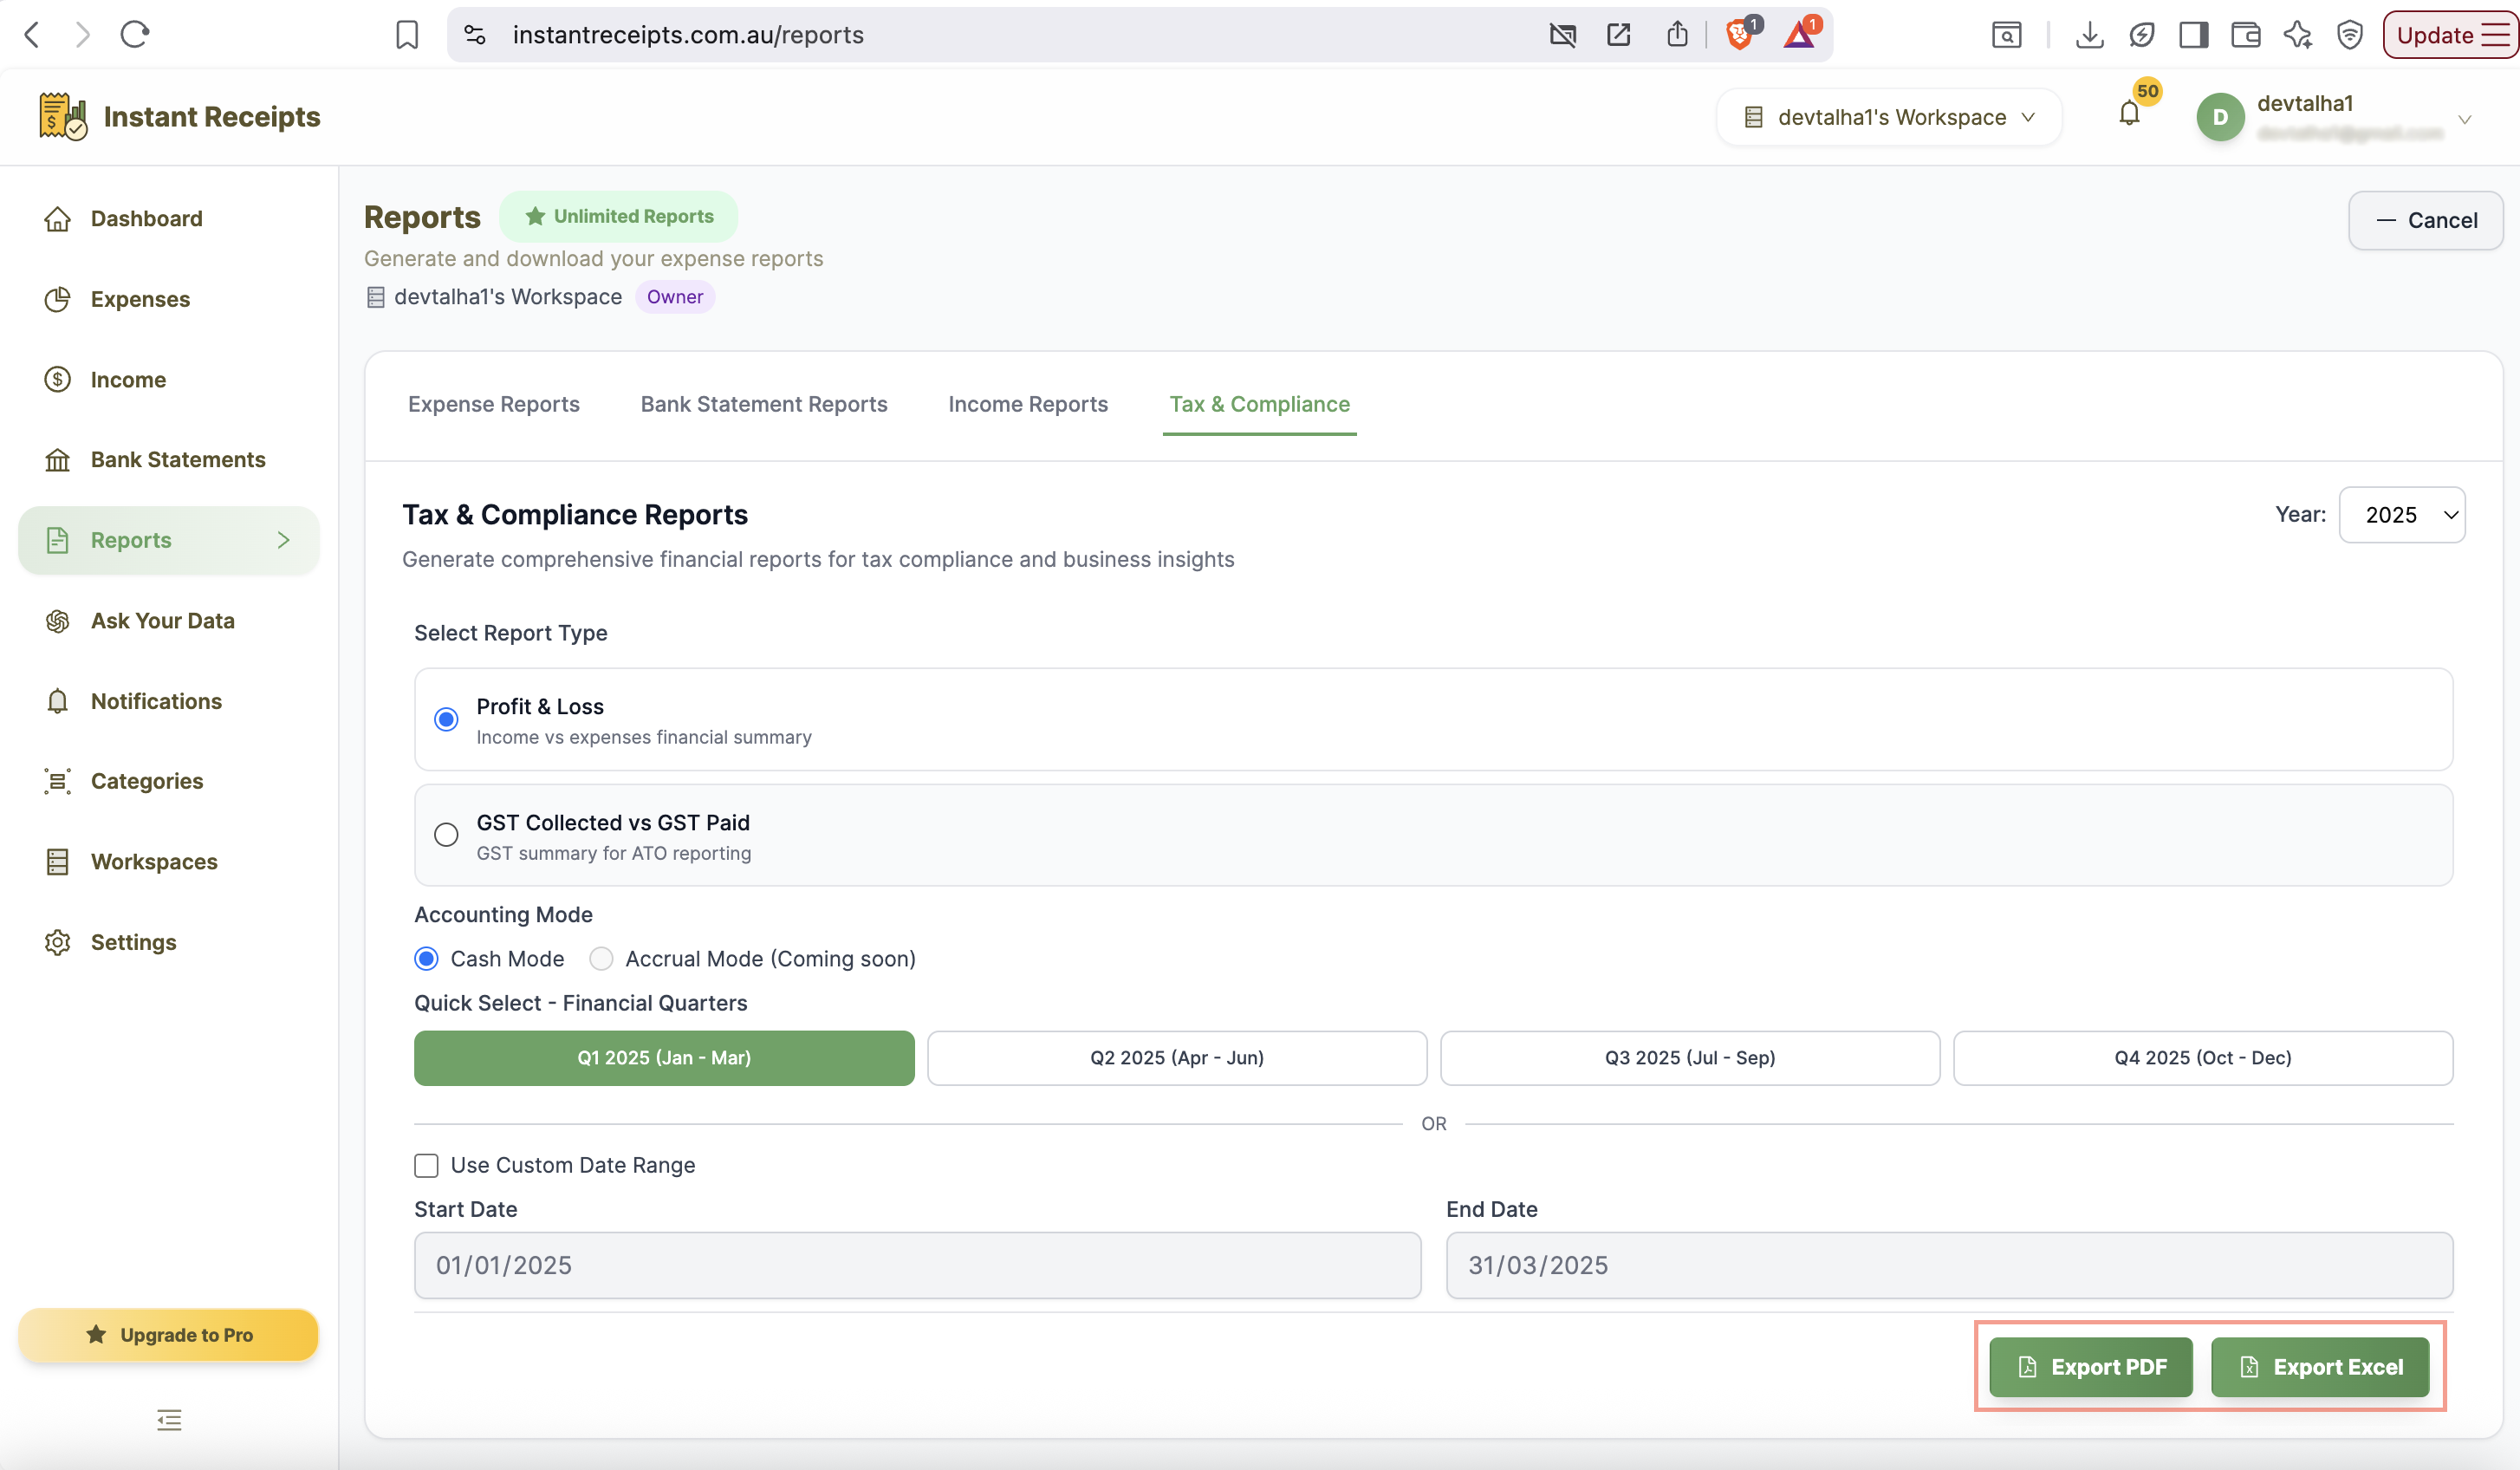Collapse the sidebar using the bottom icon

(169, 1419)
